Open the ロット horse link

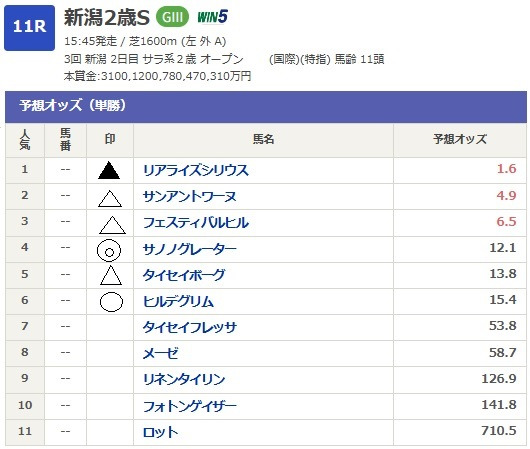(x=160, y=432)
